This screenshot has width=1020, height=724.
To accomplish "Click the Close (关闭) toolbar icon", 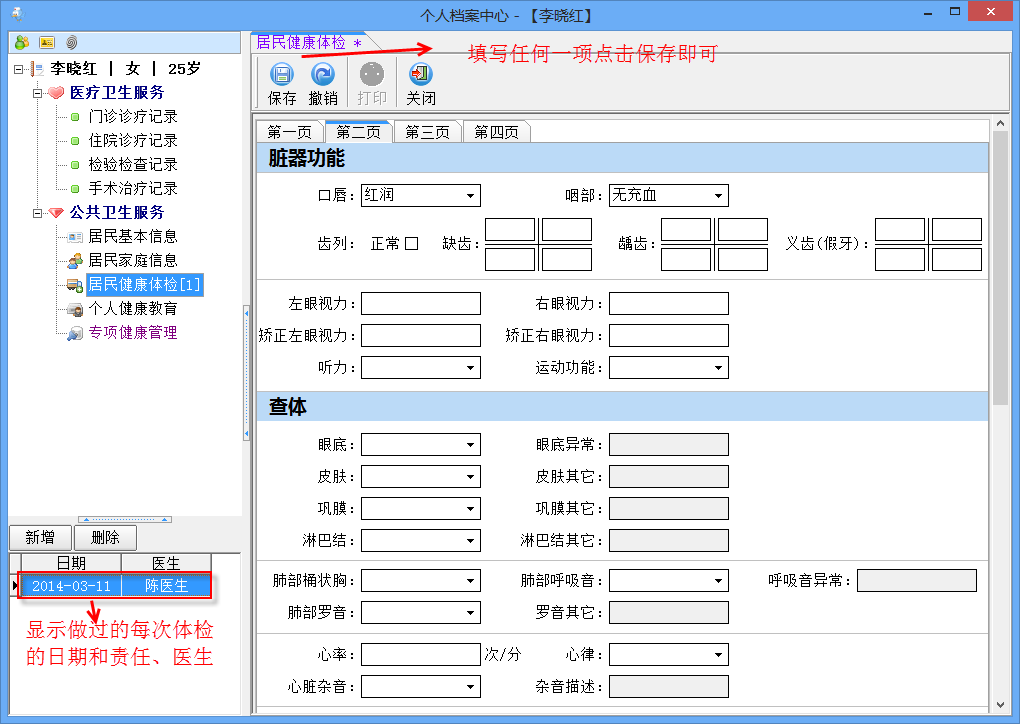I will click(x=421, y=74).
